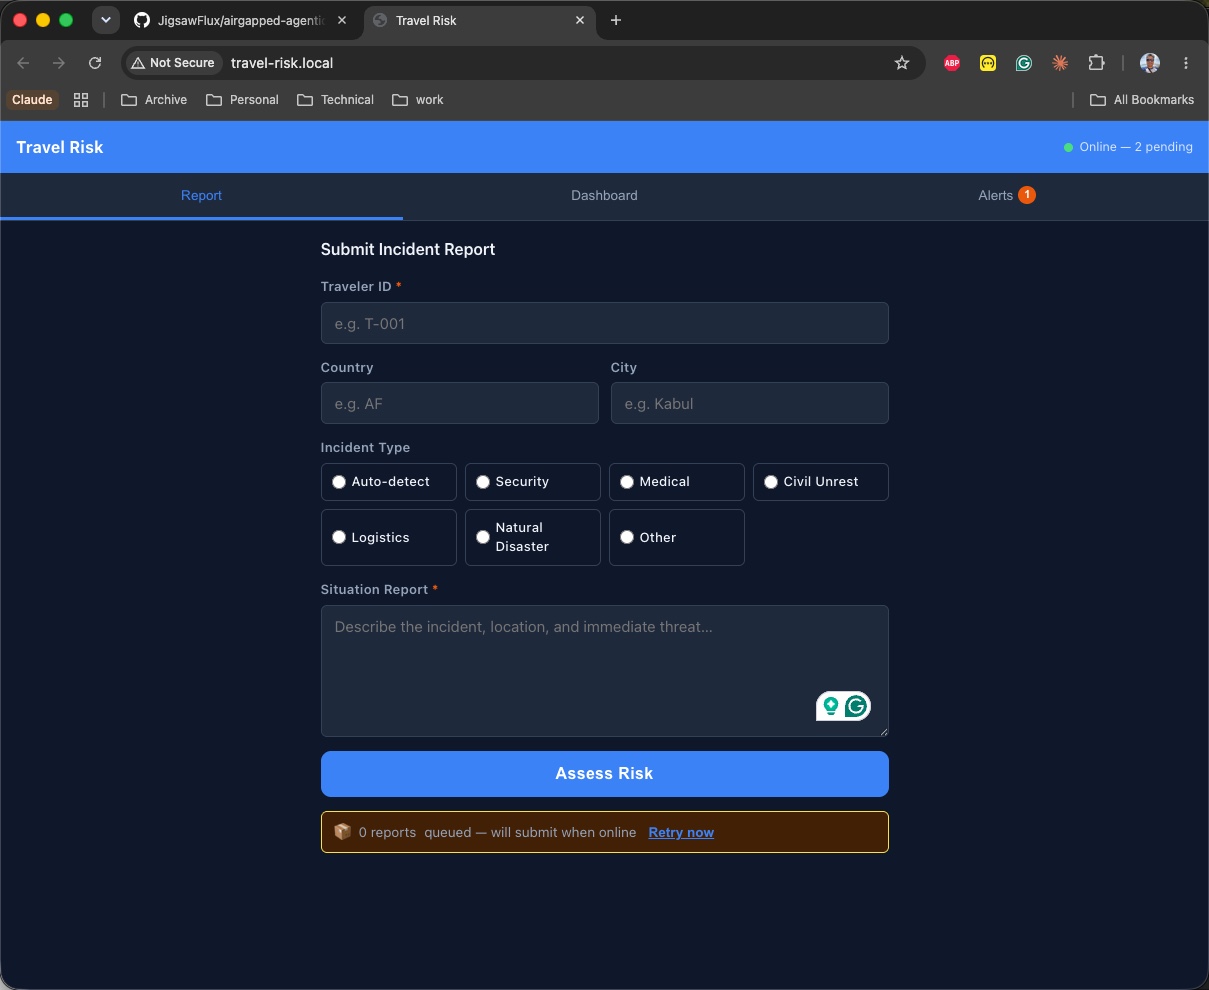The width and height of the screenshot is (1209, 990).
Task: Open a new browser tab
Action: (616, 20)
